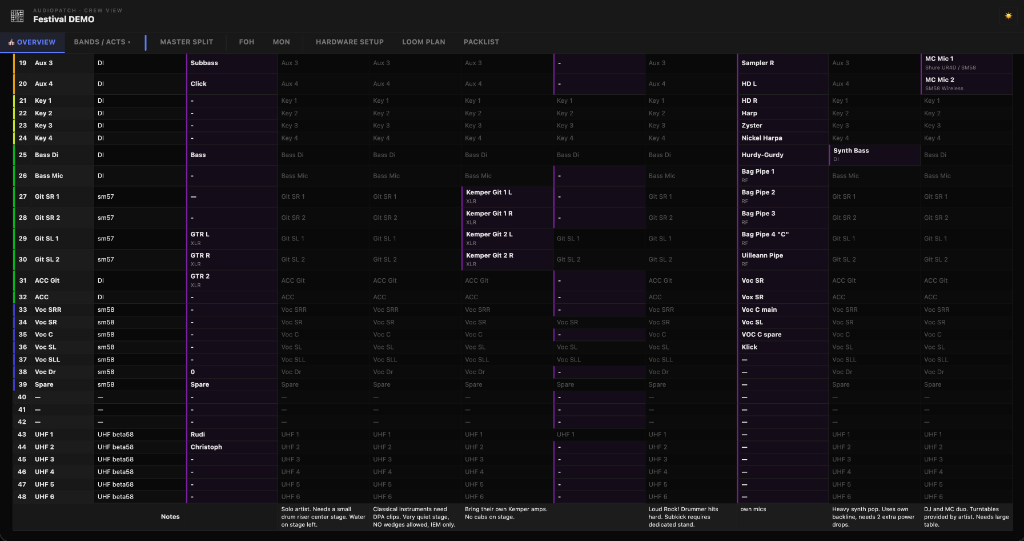
Task: Click the Bag Pipe 4 "C" cell
Action: (x=783, y=238)
